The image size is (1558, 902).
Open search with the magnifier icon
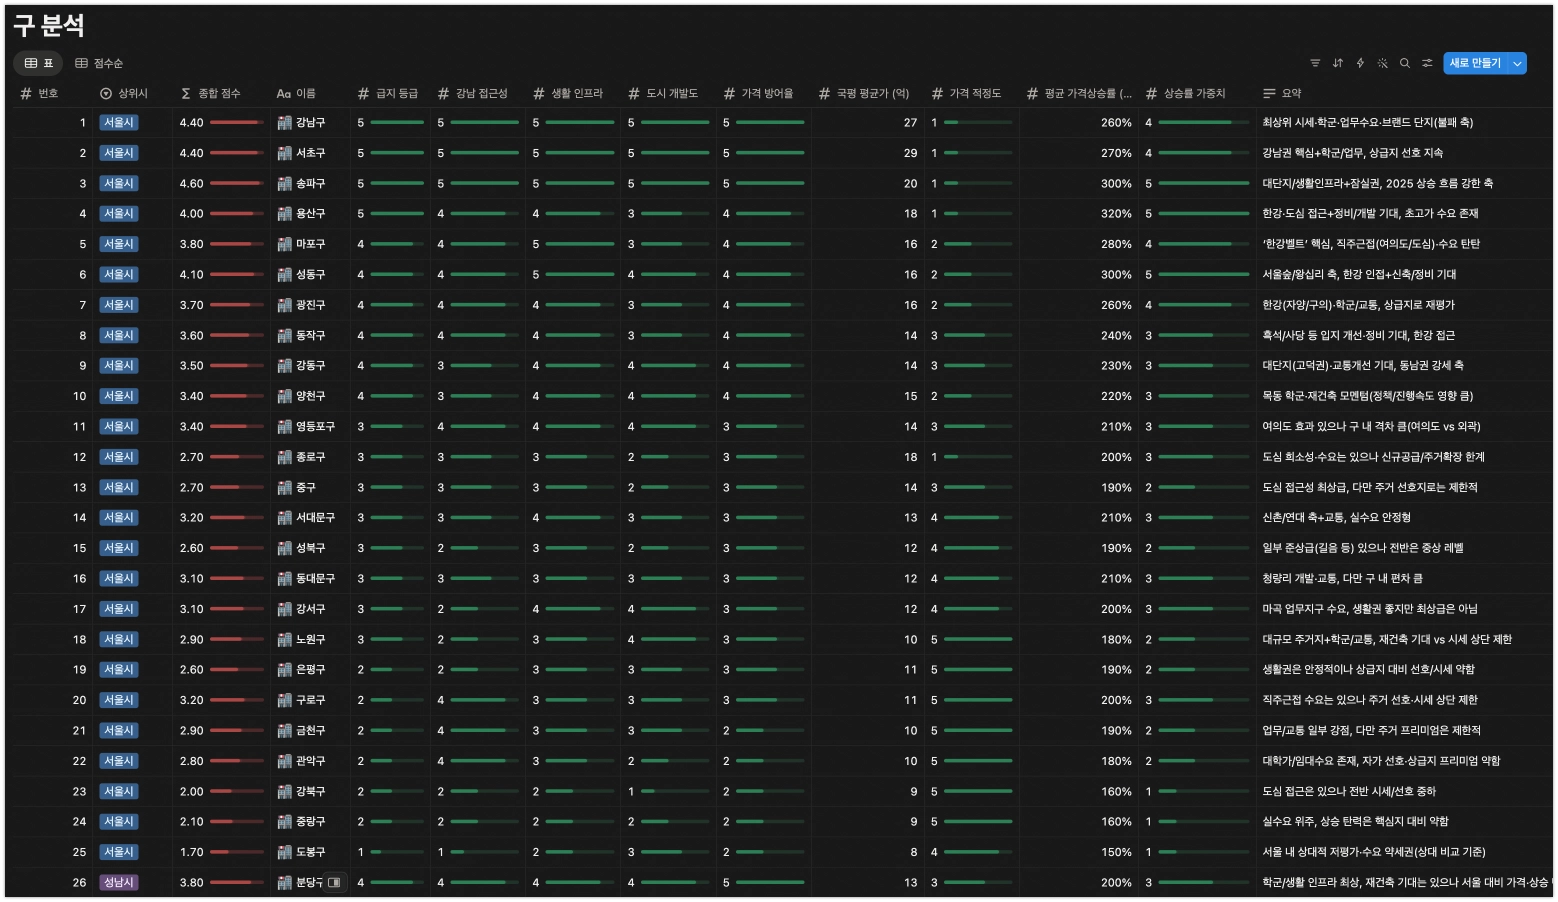1405,63
